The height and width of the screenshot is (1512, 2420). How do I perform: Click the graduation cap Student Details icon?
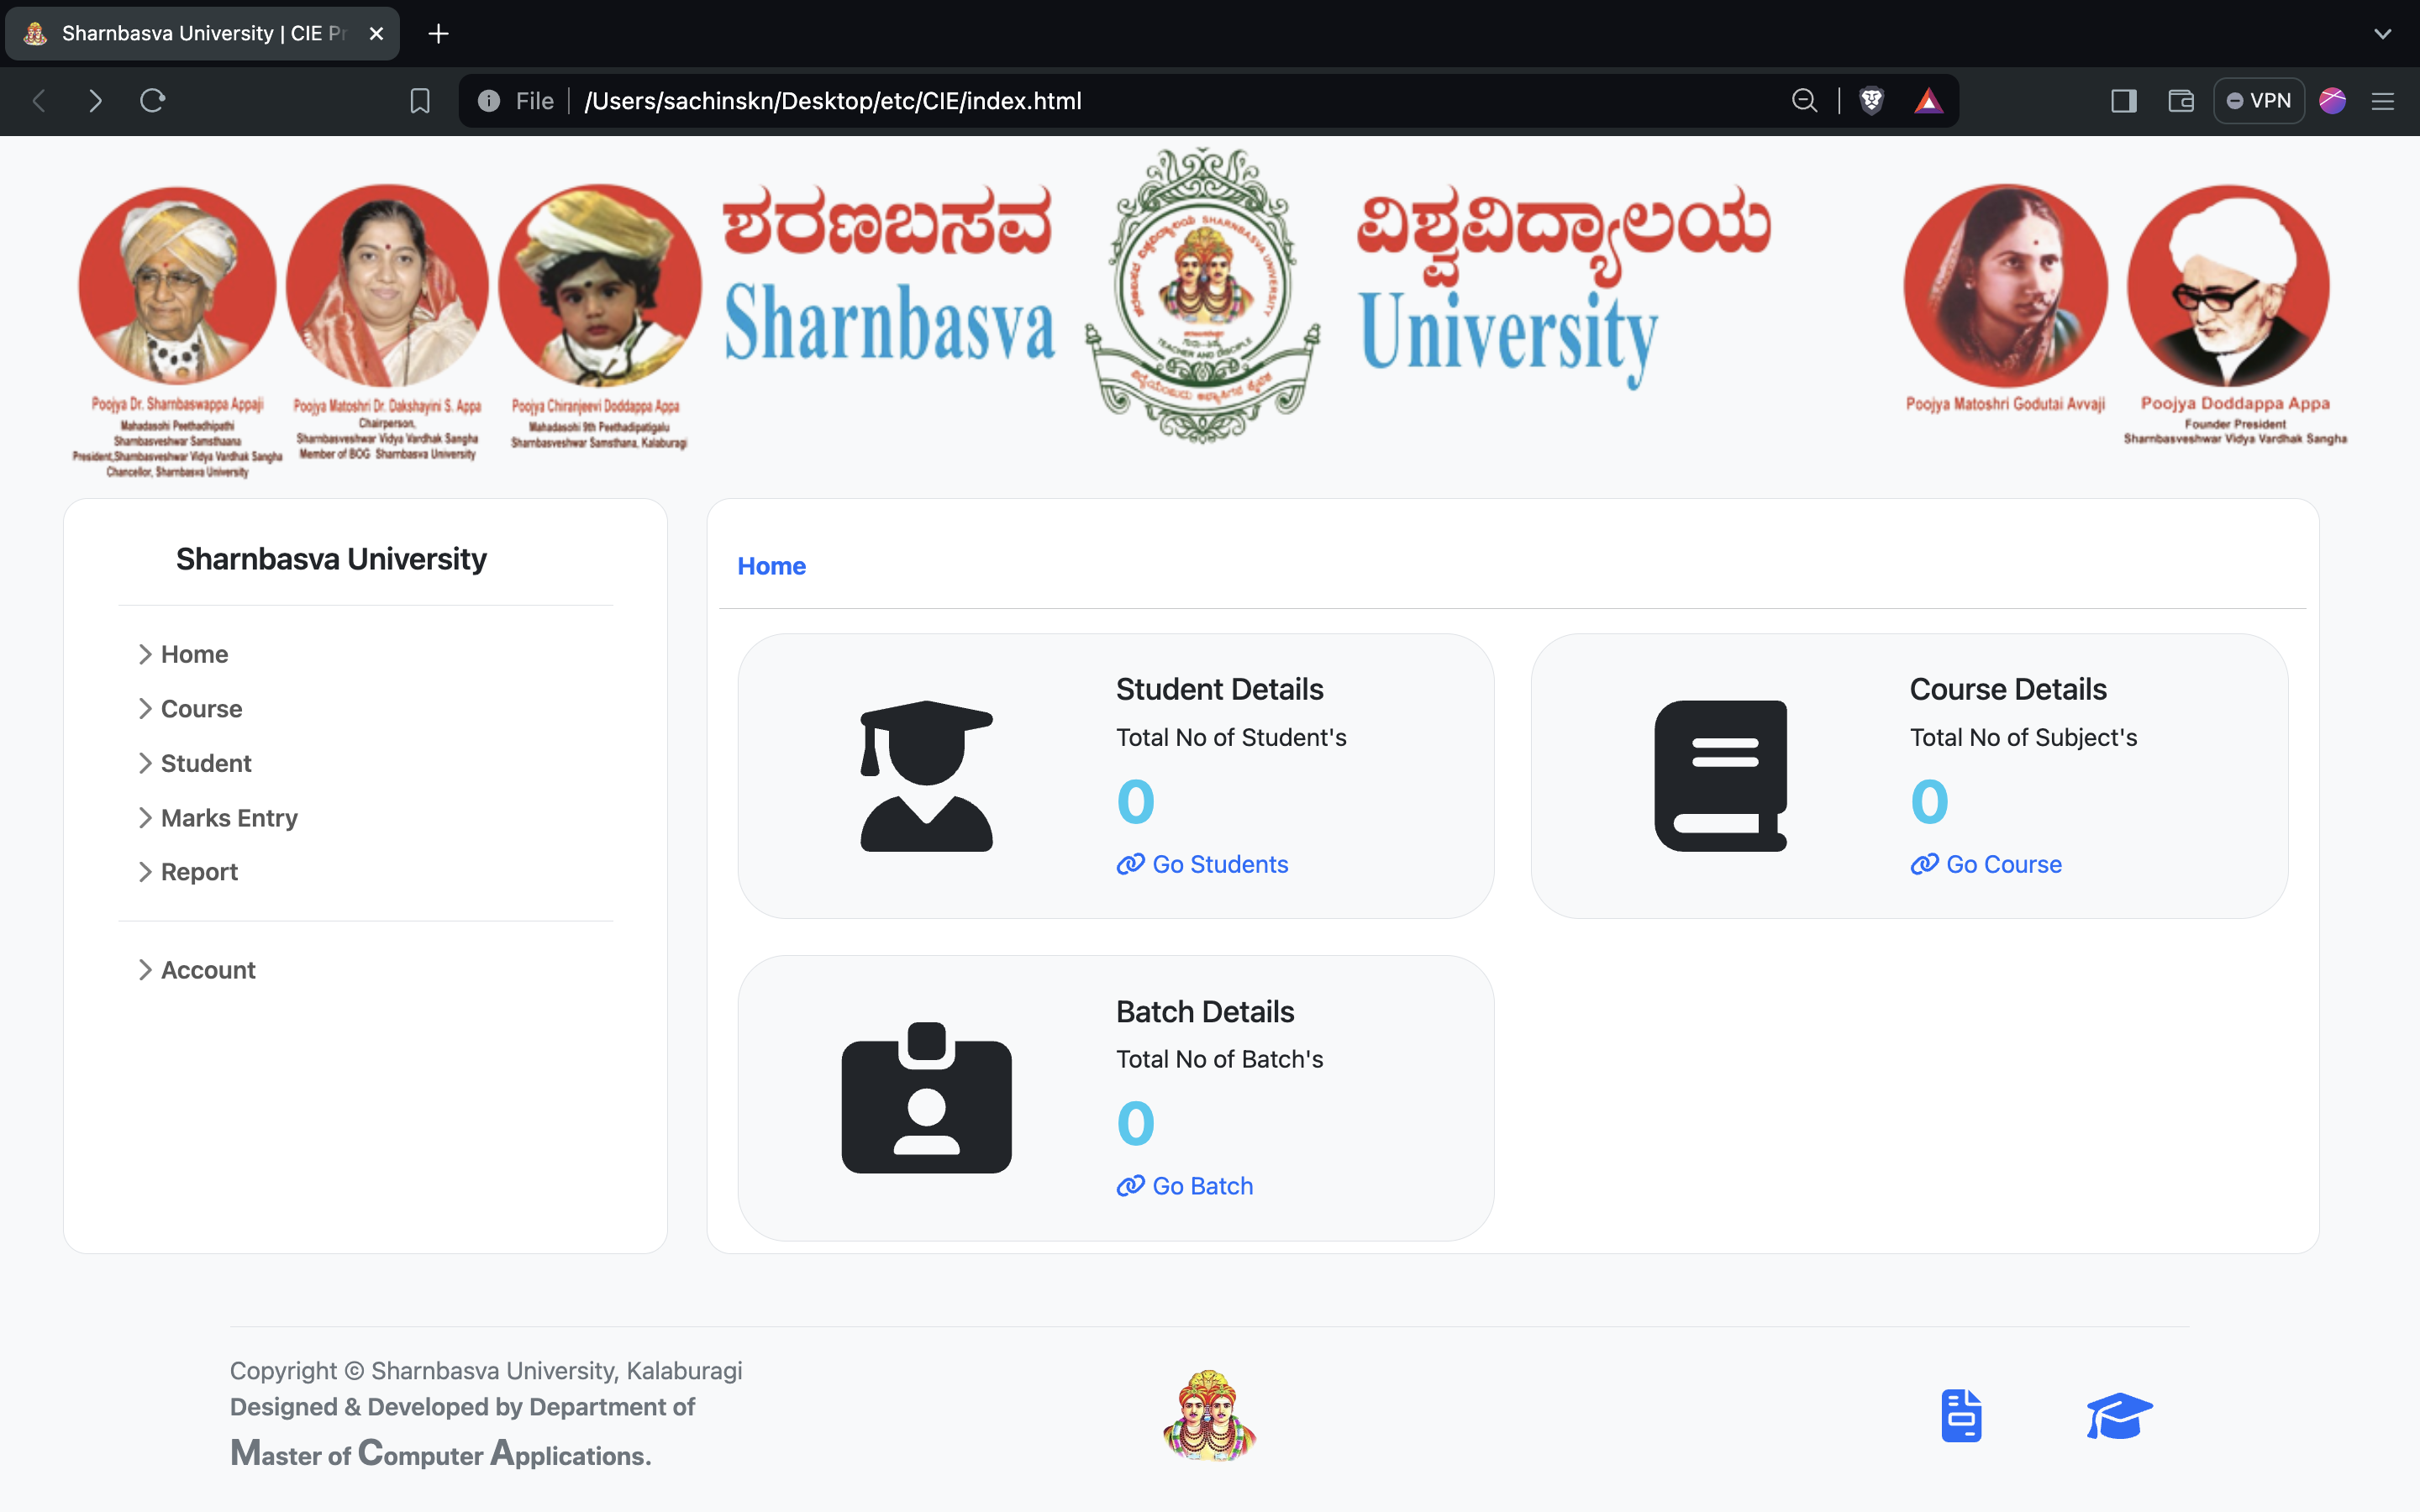926,776
